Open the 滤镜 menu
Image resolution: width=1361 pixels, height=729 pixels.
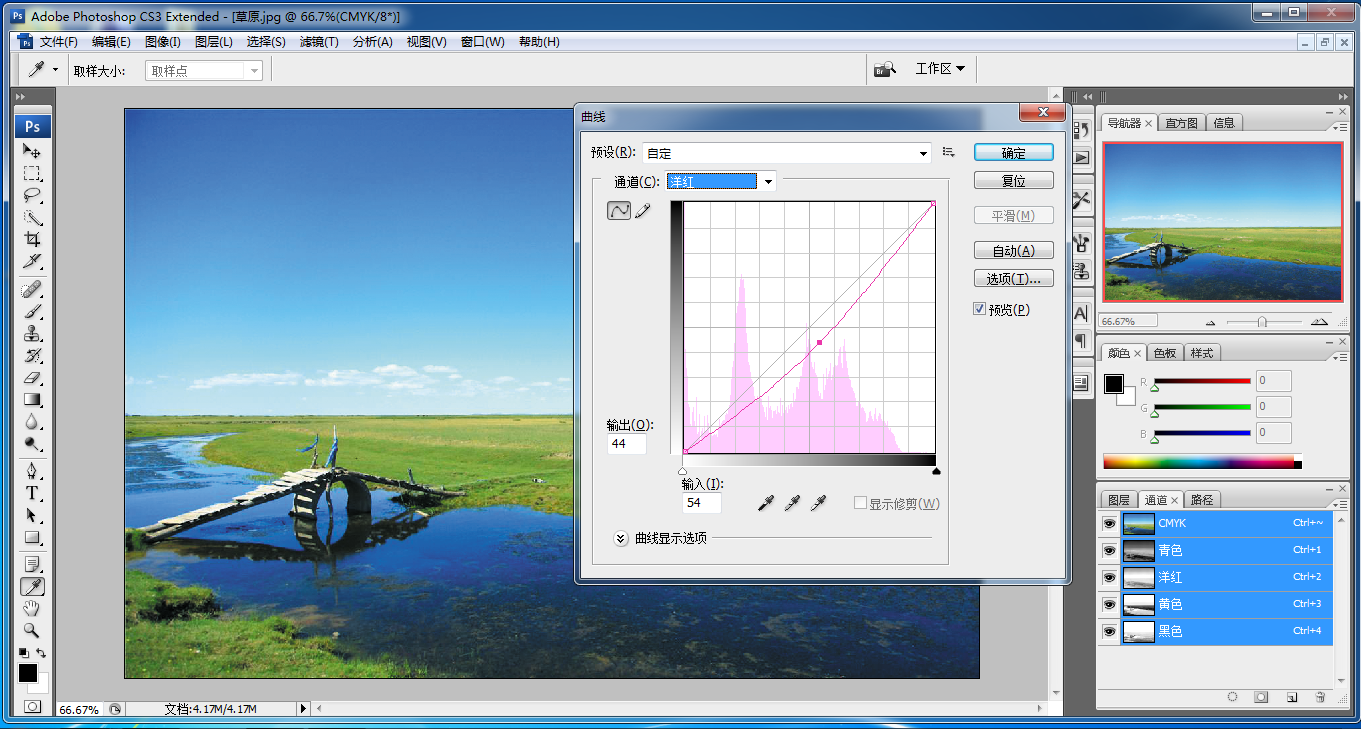(319, 42)
